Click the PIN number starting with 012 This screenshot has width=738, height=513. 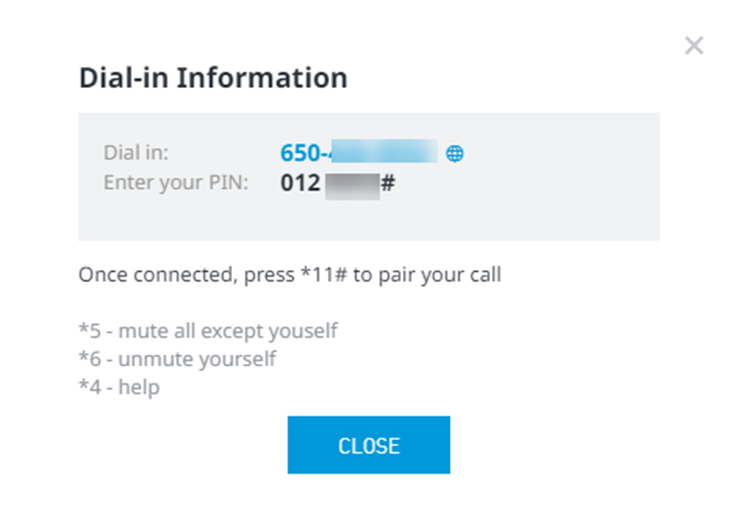[338, 183]
